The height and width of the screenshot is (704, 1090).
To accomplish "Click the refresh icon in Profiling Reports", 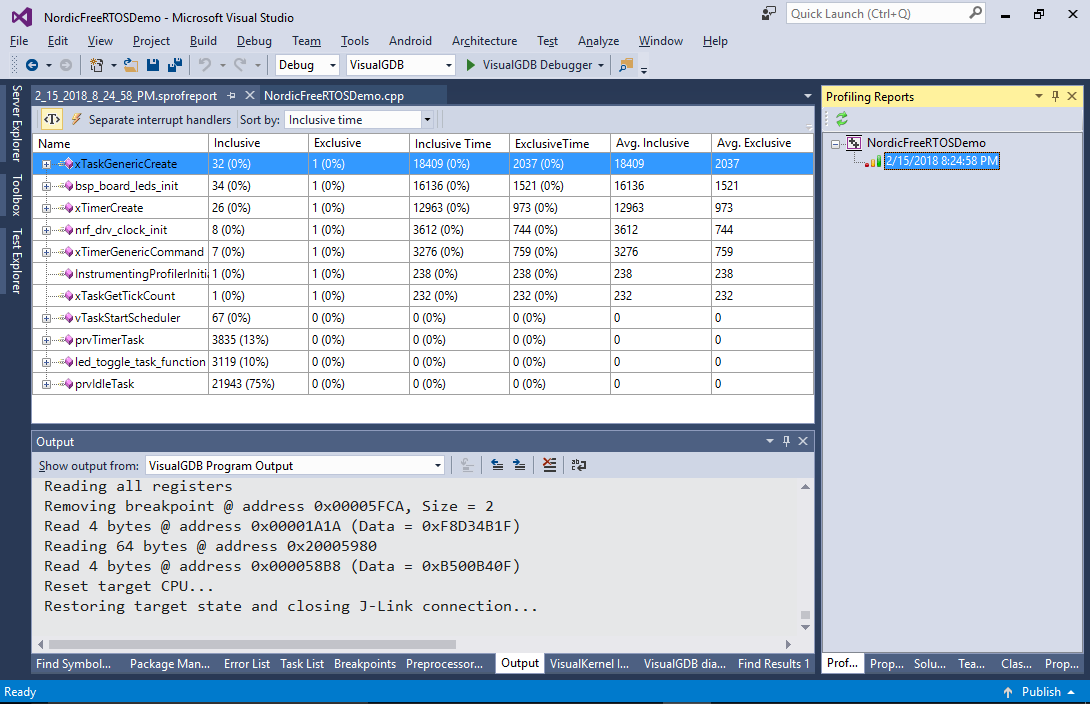I will point(842,119).
